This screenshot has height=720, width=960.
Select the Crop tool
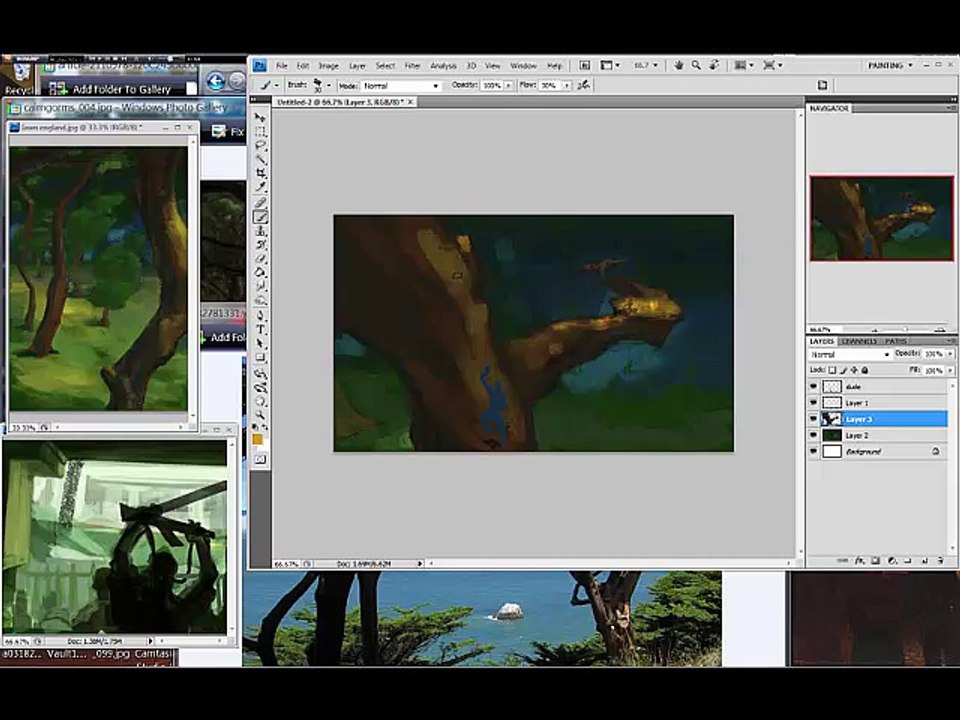tap(260, 173)
